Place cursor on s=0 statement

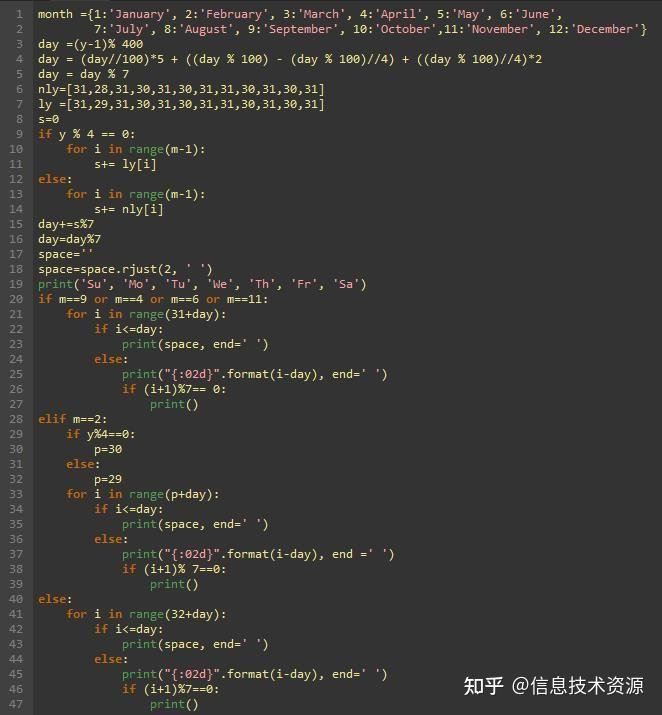pyautogui.click(x=48, y=119)
